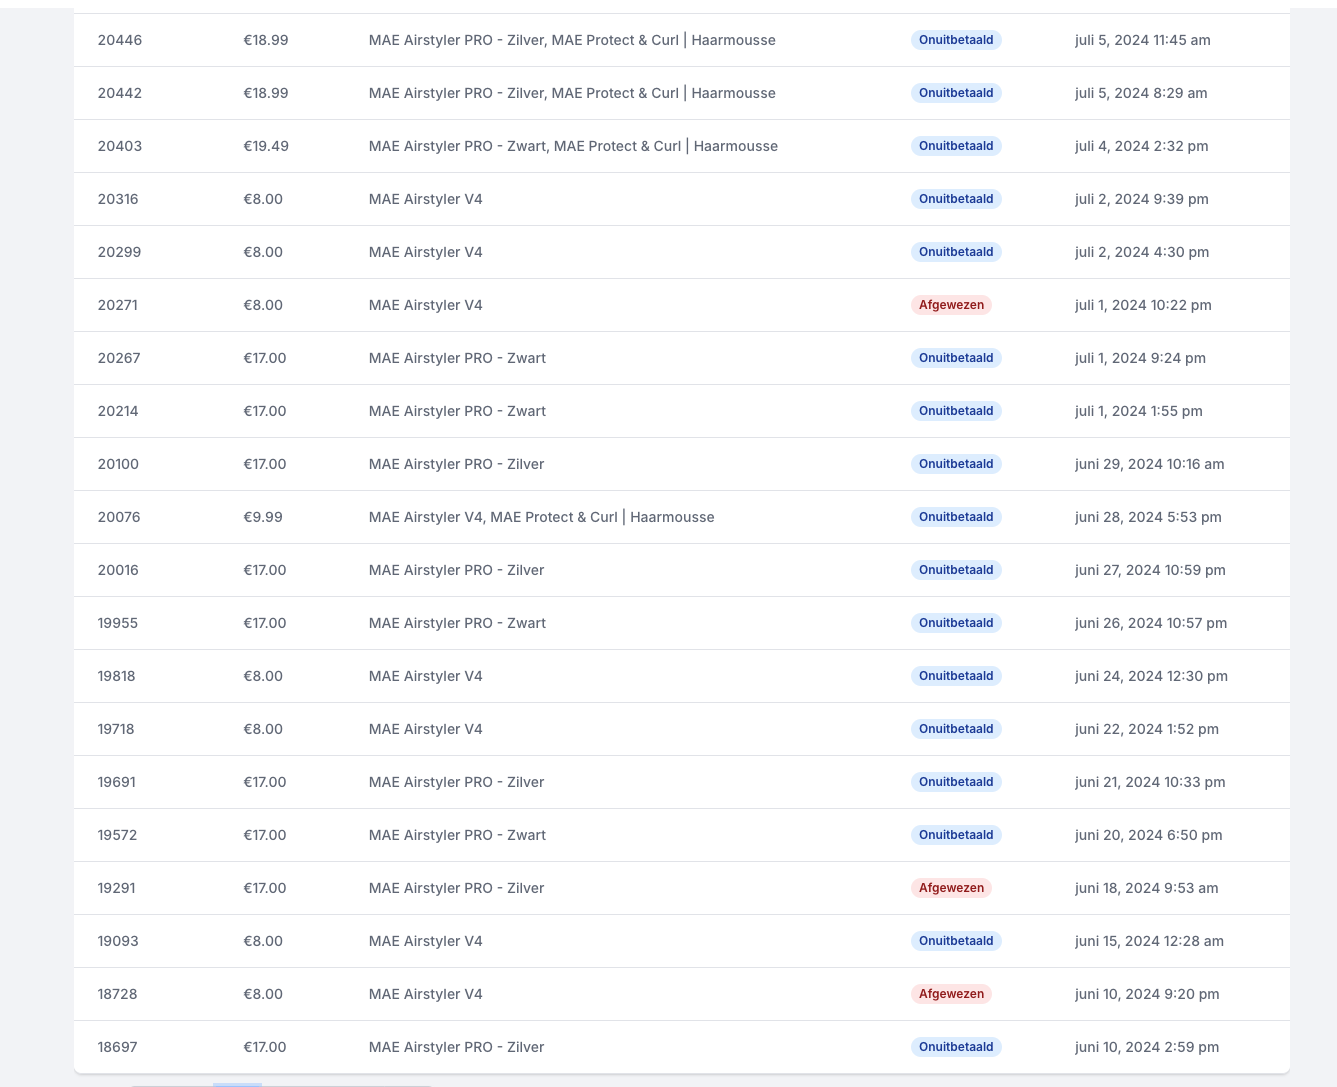The width and height of the screenshot is (1337, 1087).
Task: Open order 19691
Action: pos(116,782)
